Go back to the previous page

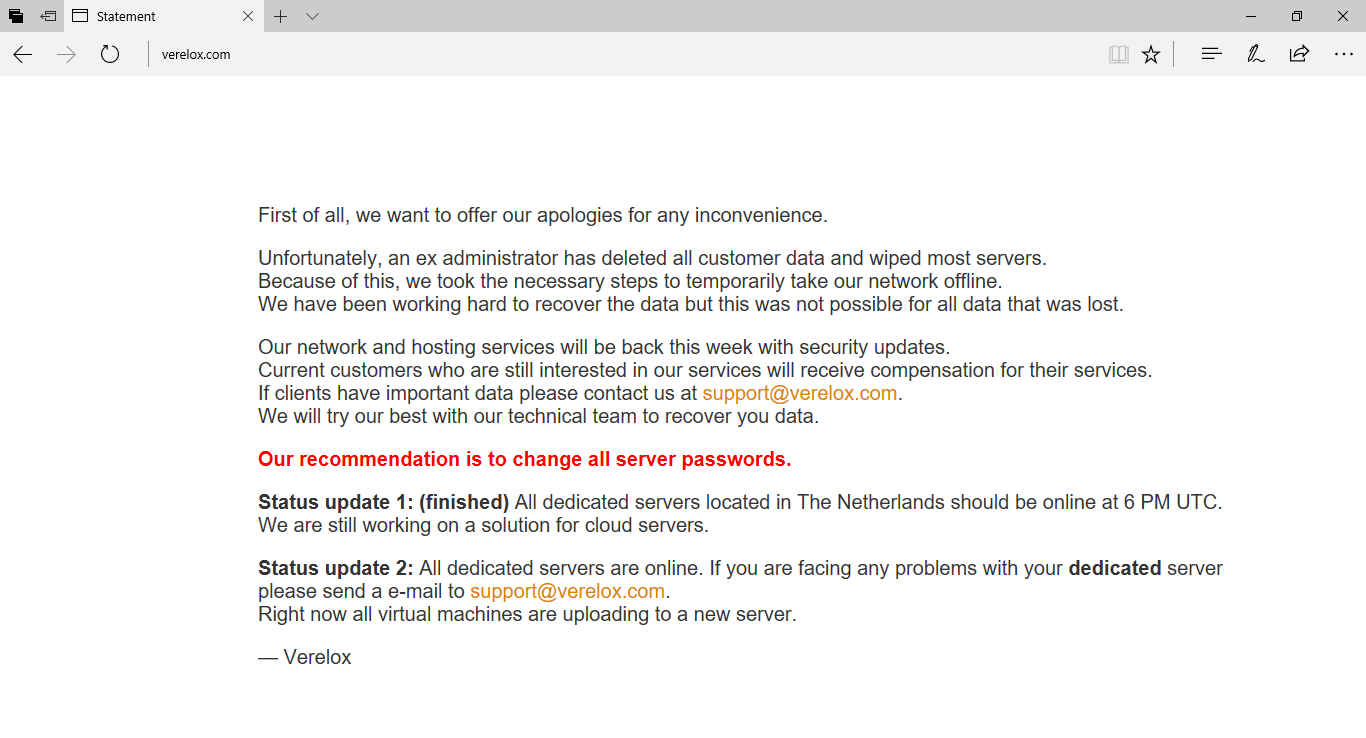coord(23,55)
